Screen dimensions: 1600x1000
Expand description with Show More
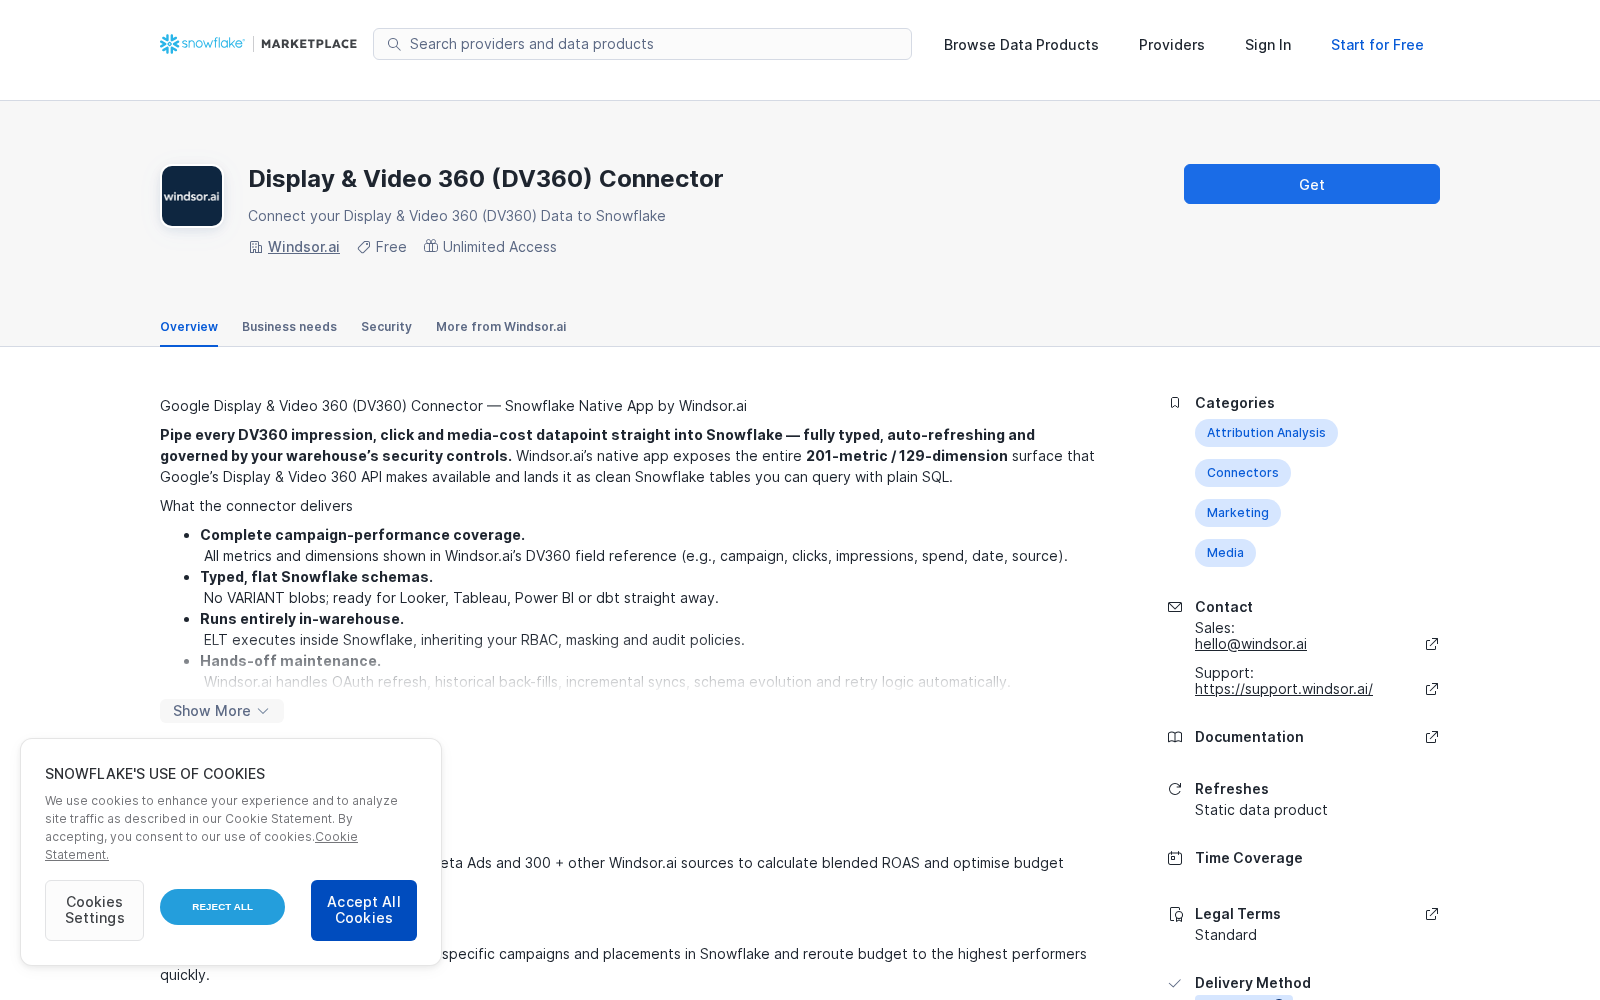[222, 711]
